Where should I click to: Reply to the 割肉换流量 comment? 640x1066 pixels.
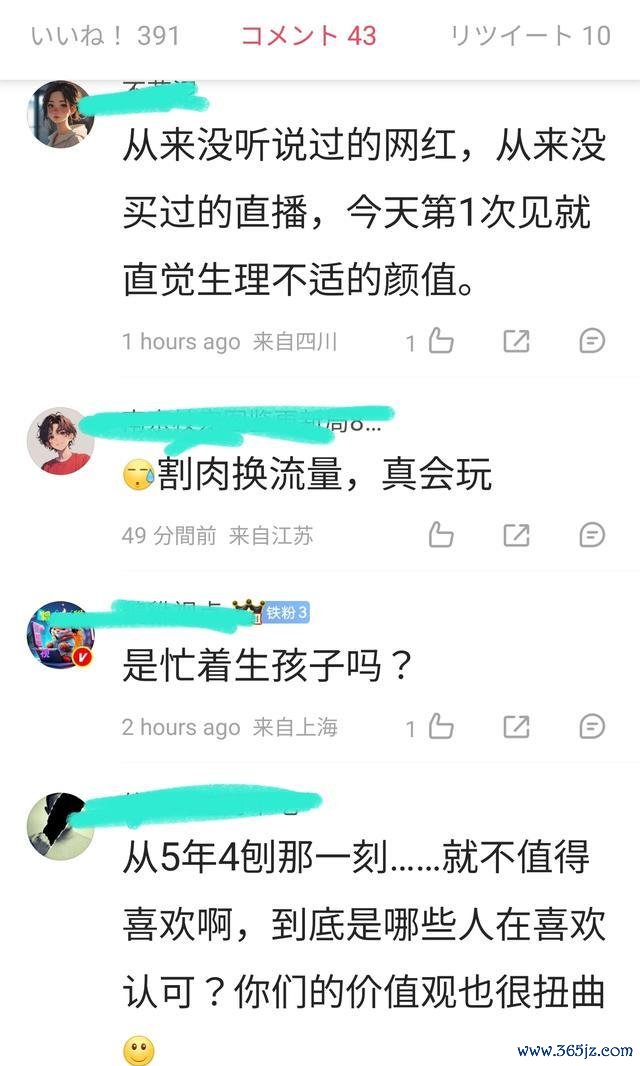pyautogui.click(x=592, y=535)
